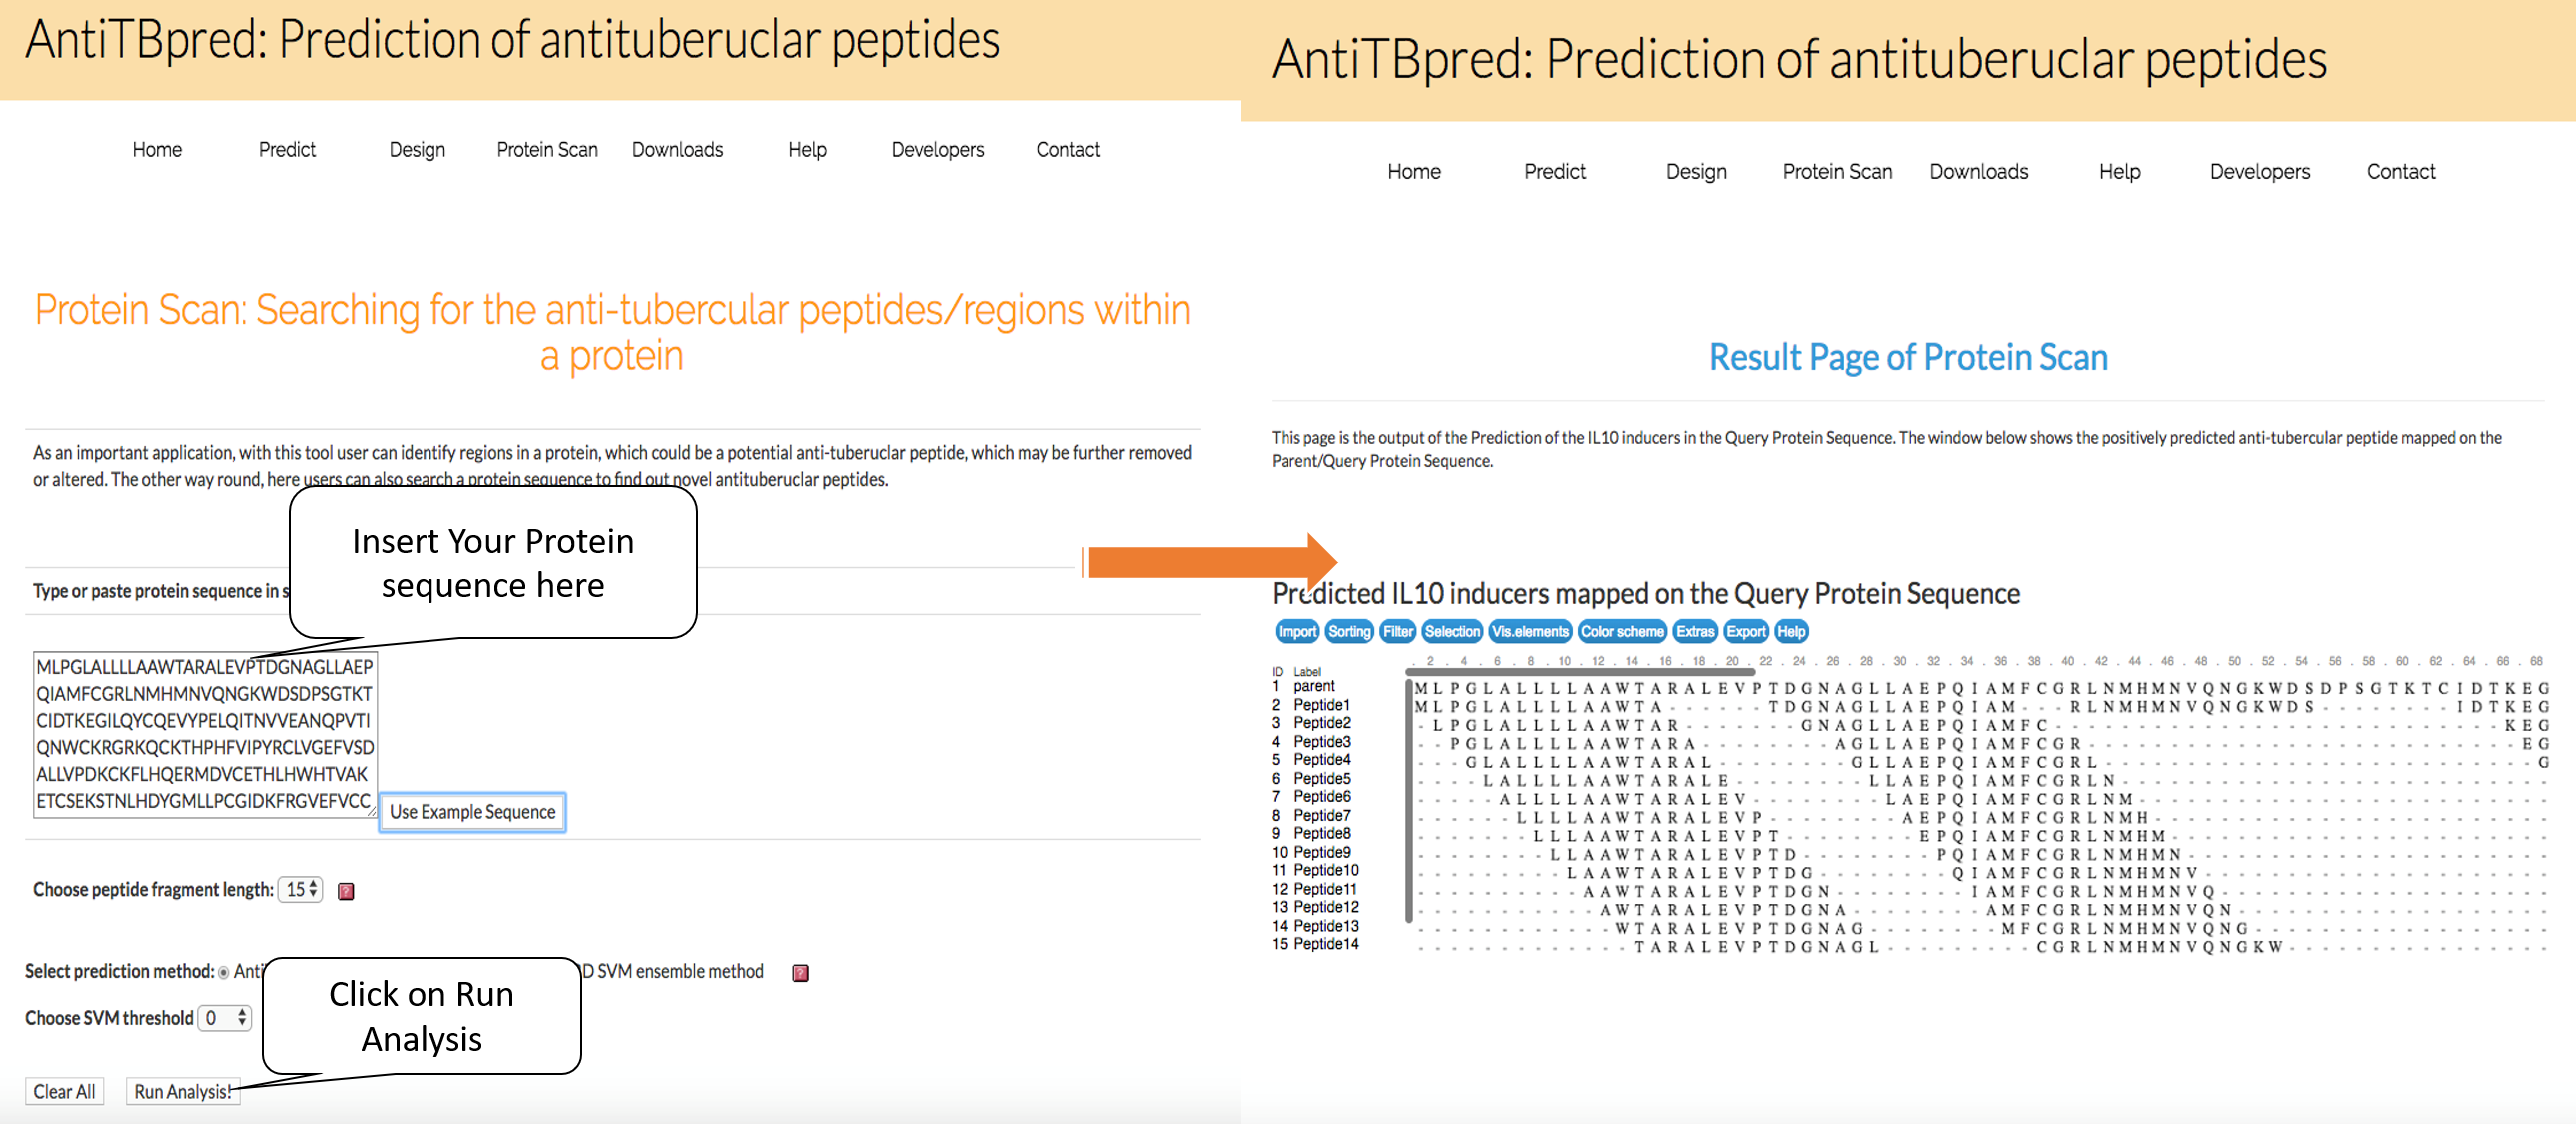The image size is (2576, 1124).
Task: Click help icon beside peptide fragment length
Action: pyautogui.click(x=346, y=891)
